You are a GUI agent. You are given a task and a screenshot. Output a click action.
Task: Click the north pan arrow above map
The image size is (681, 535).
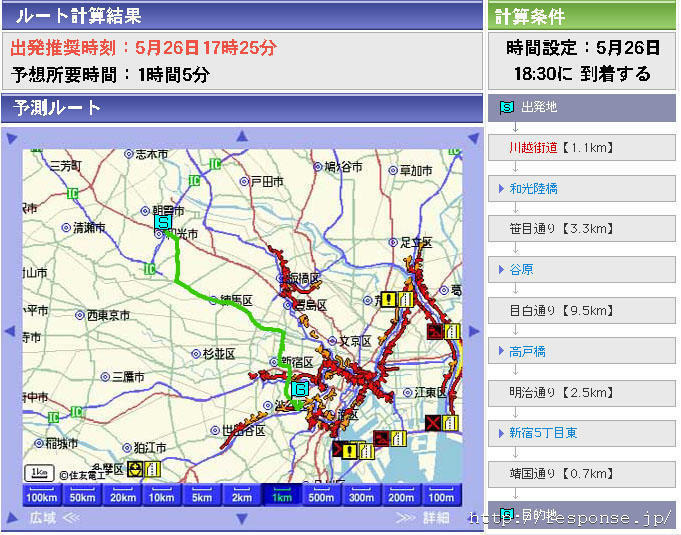242,137
